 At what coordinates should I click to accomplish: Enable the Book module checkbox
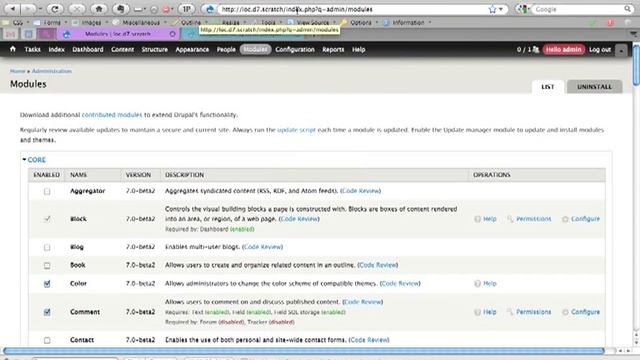(47, 265)
